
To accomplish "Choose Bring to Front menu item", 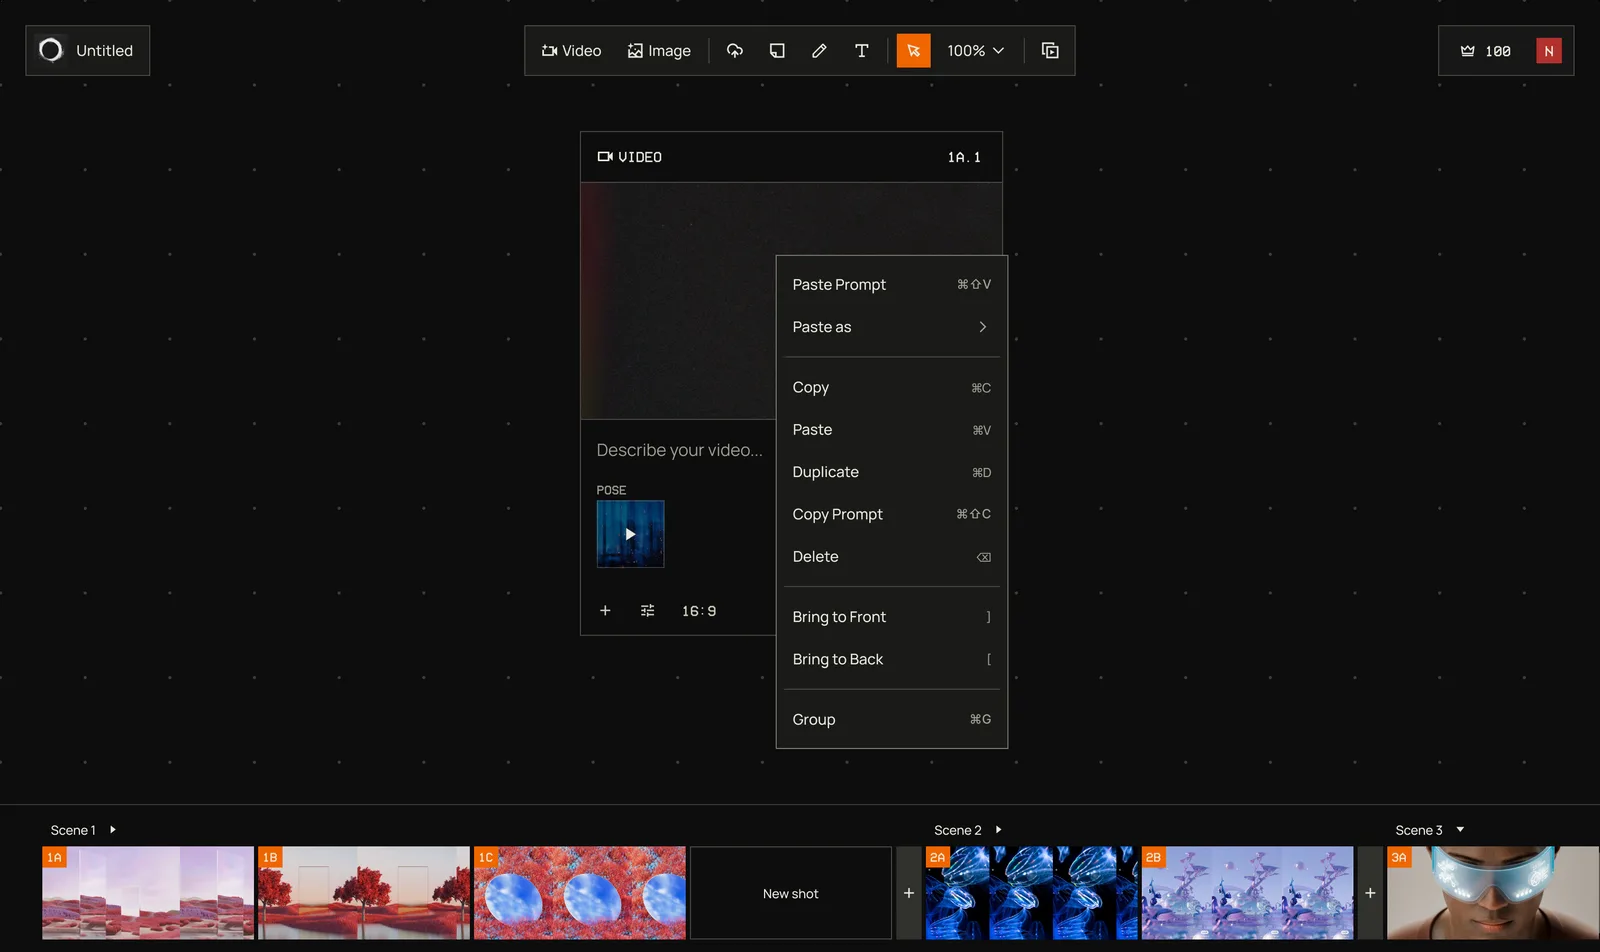I will (x=892, y=617).
